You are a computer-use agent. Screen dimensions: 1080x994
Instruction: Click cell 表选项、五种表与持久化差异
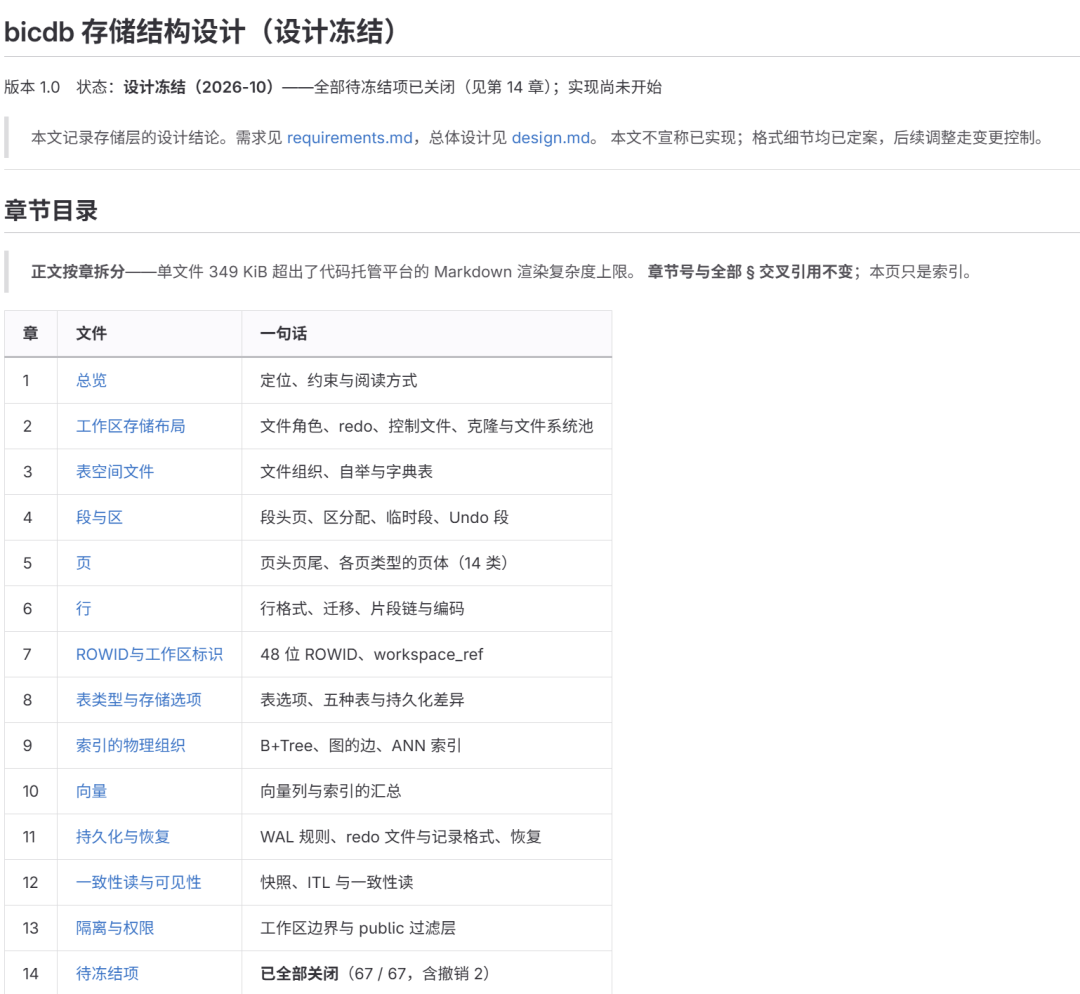426,700
